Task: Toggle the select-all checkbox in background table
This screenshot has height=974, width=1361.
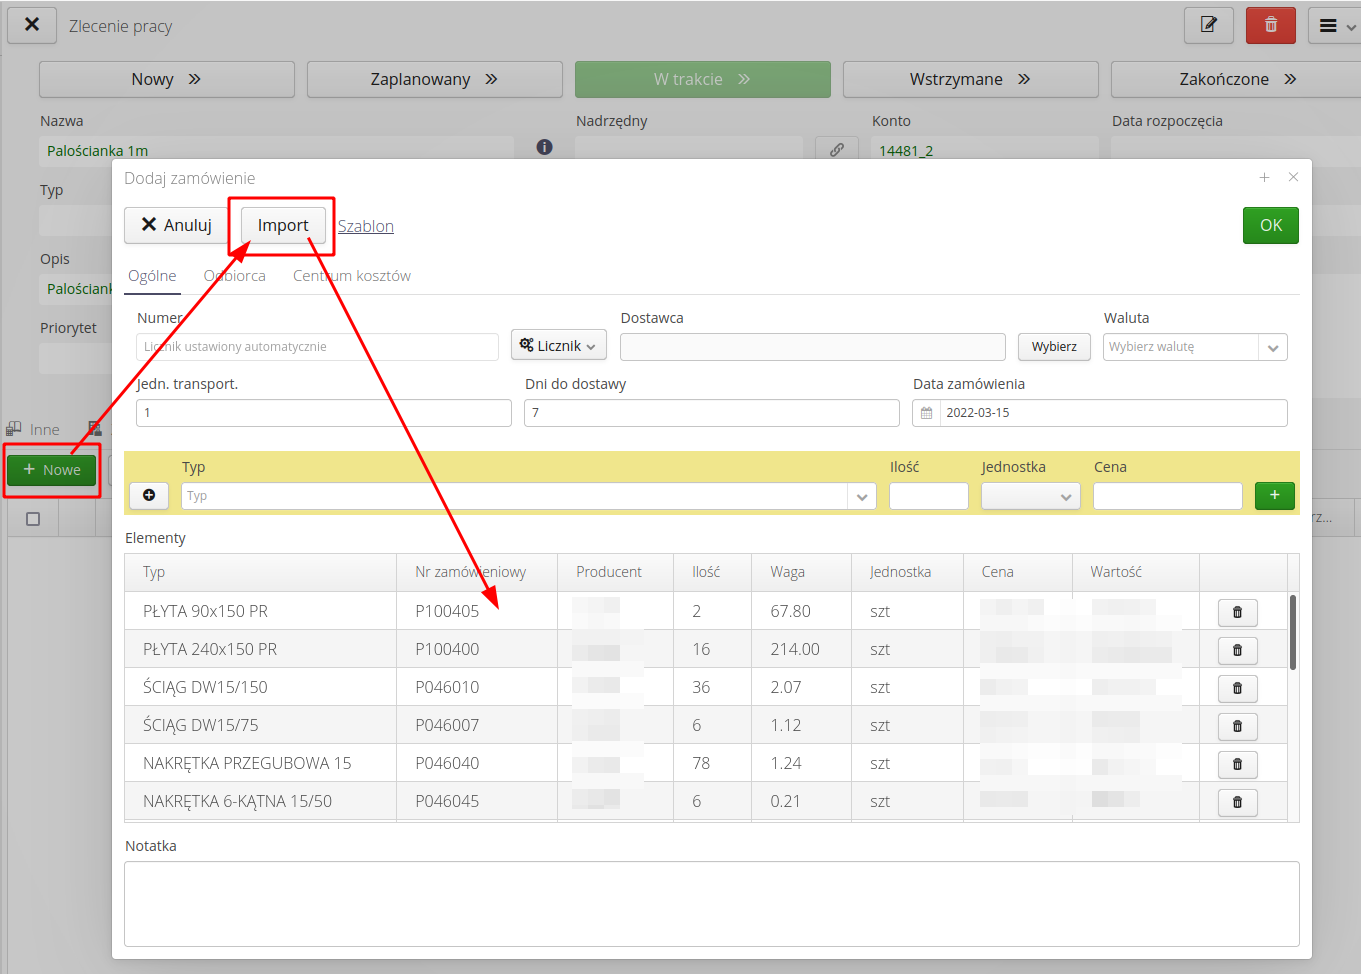Action: pyautogui.click(x=31, y=517)
